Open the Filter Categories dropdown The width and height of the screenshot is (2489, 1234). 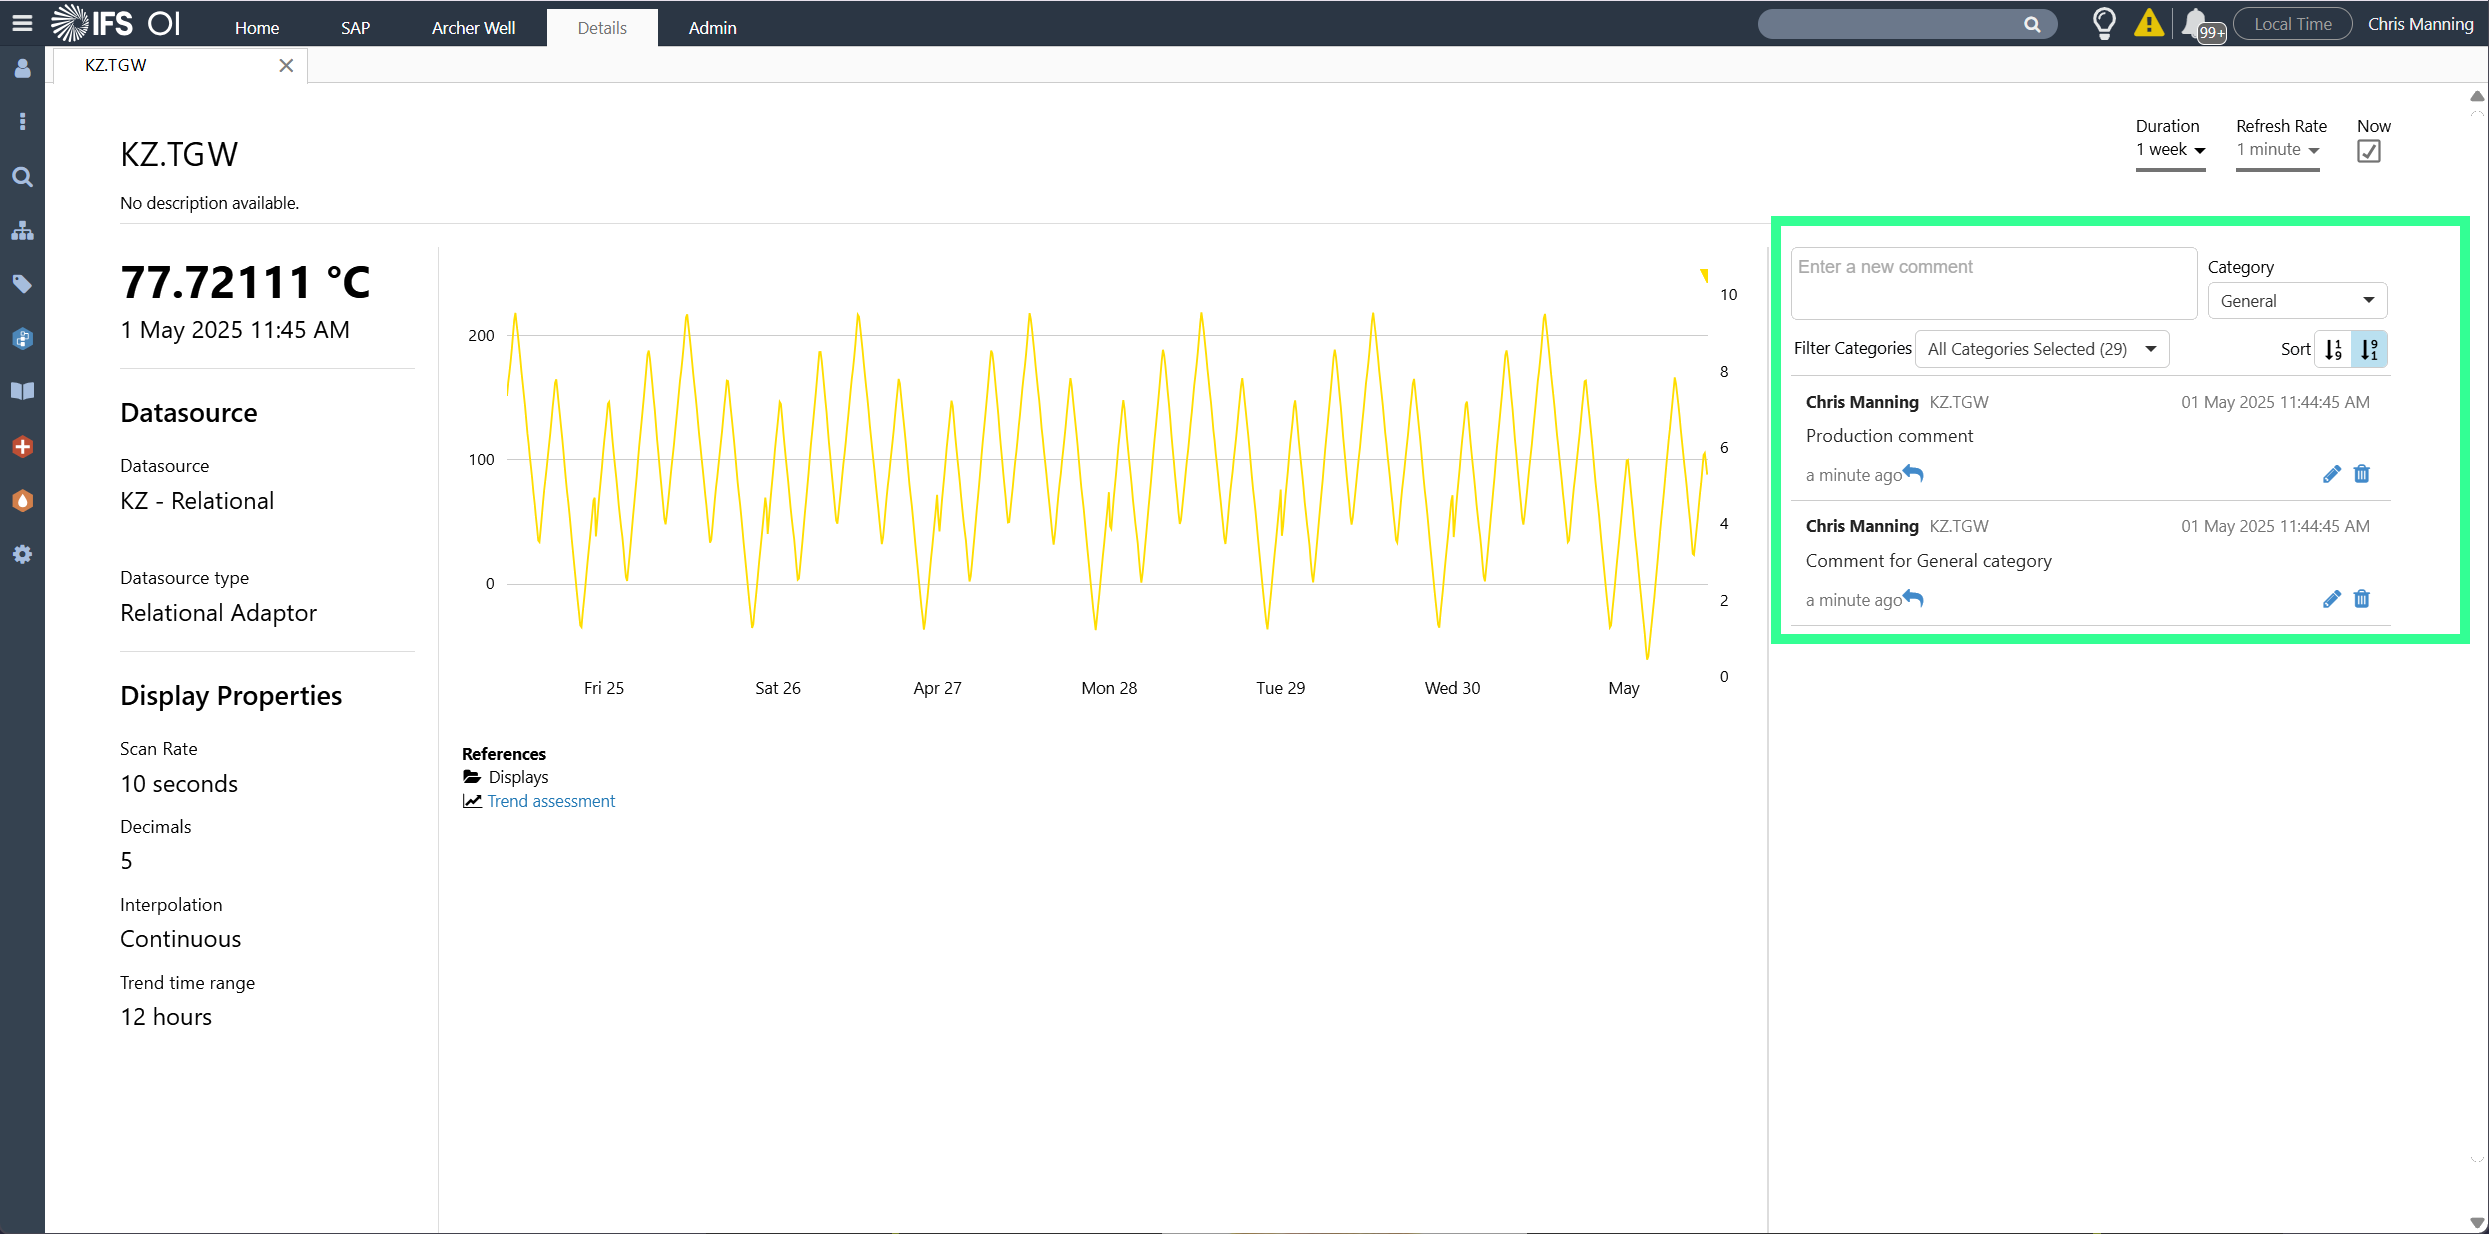2040,349
